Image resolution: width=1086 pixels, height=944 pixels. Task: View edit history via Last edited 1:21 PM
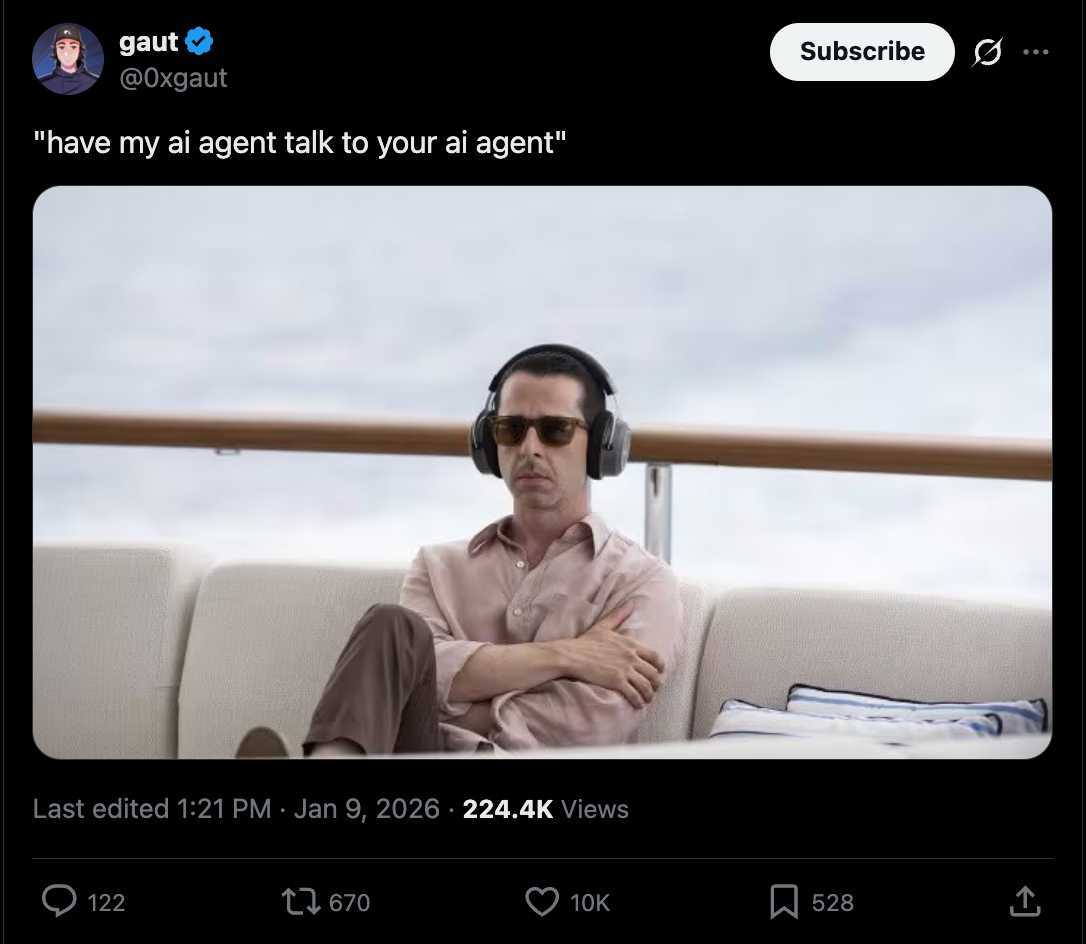pyautogui.click(x=152, y=808)
